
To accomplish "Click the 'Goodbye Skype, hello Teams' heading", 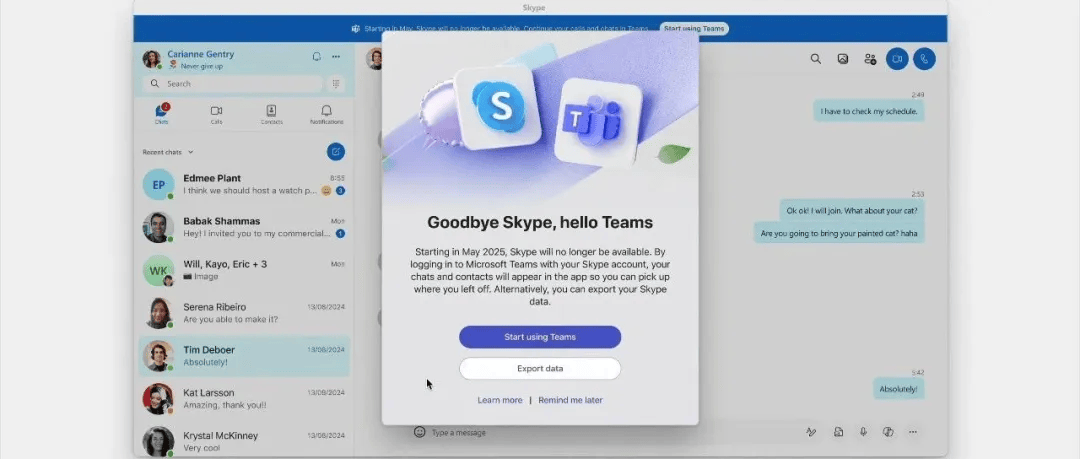I will click(x=540, y=223).
